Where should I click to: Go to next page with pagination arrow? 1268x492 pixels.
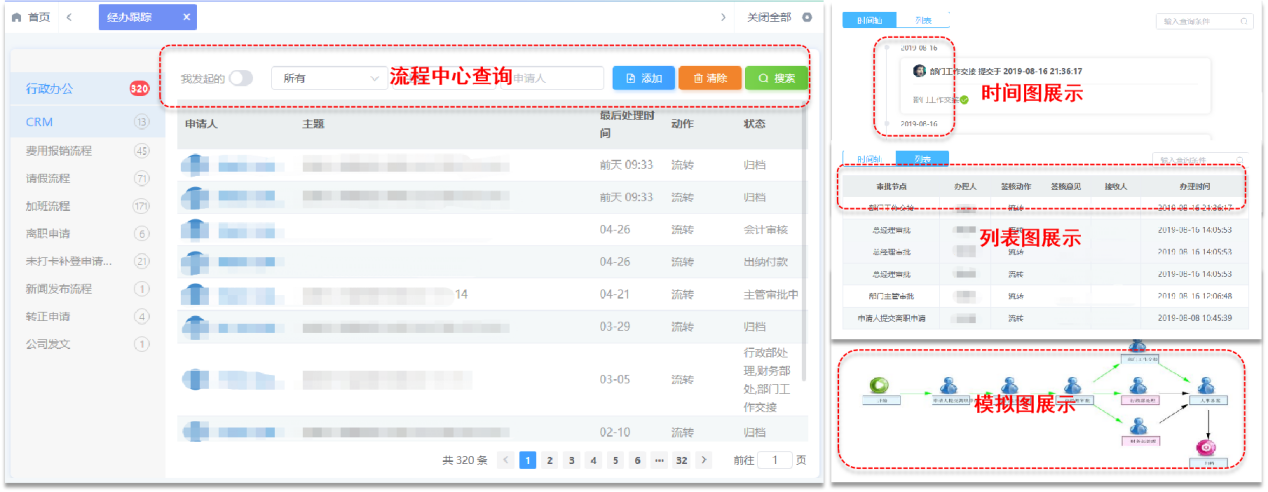click(x=704, y=460)
